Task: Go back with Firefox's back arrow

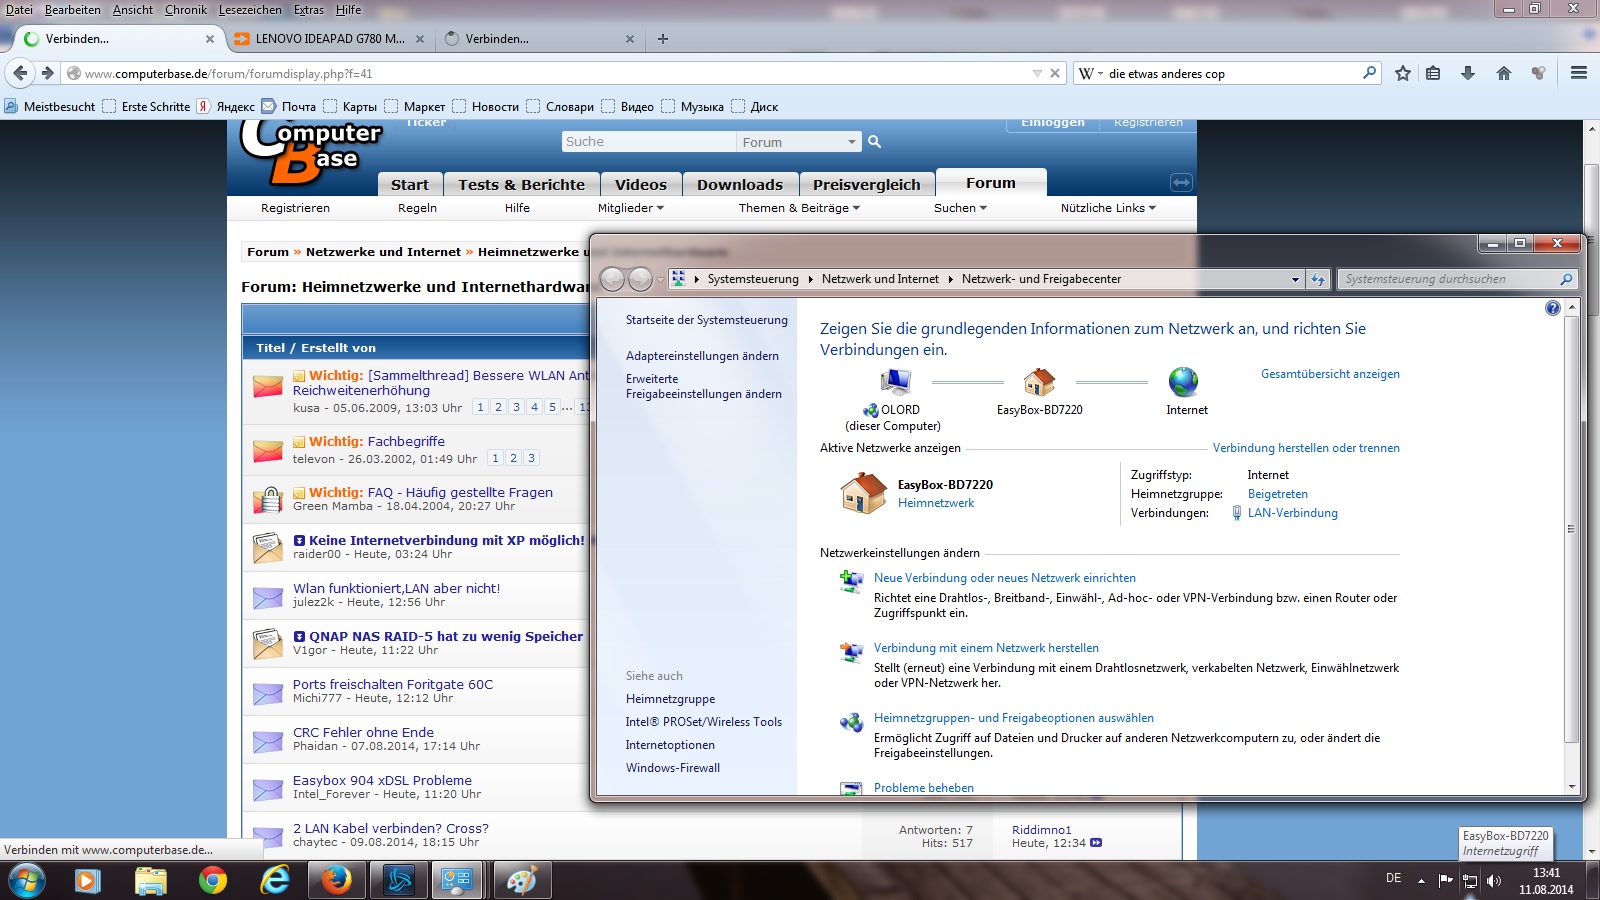Action: coord(20,73)
